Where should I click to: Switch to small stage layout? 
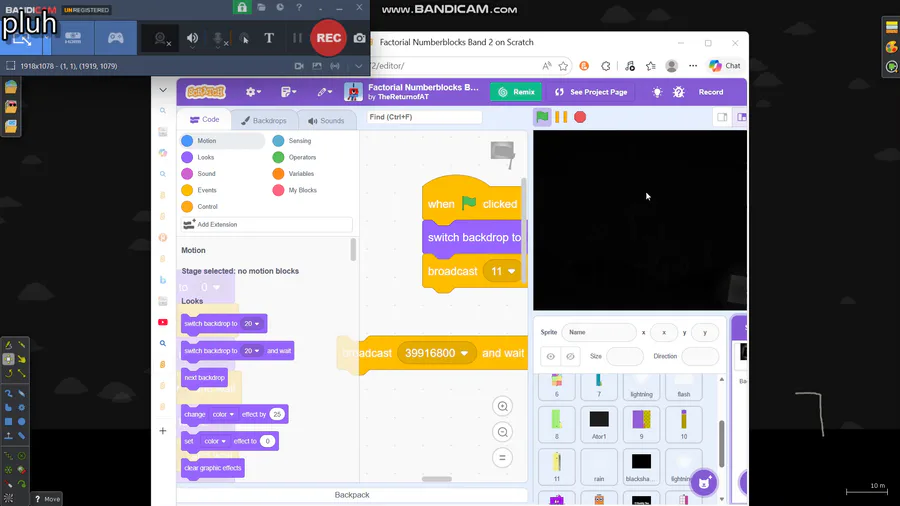click(722, 117)
